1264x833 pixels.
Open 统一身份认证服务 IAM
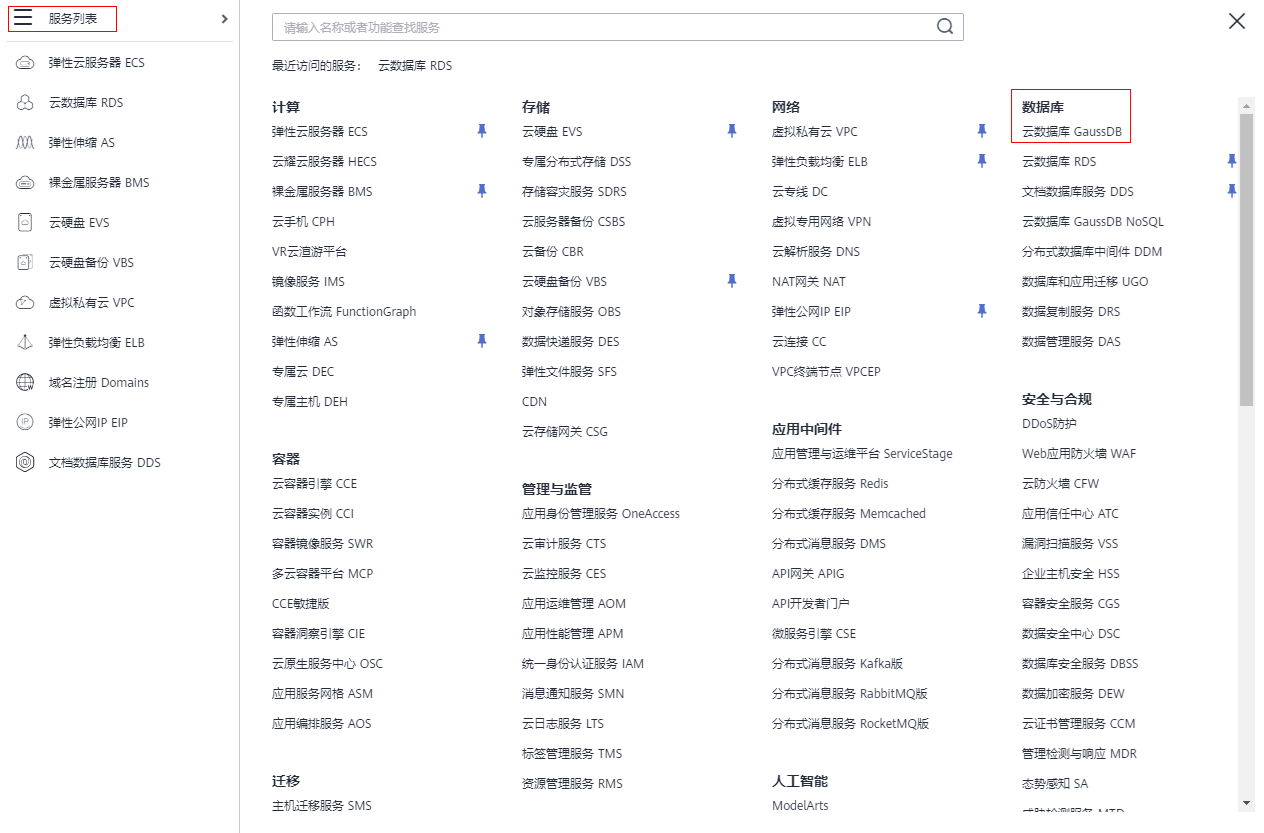[x=583, y=663]
